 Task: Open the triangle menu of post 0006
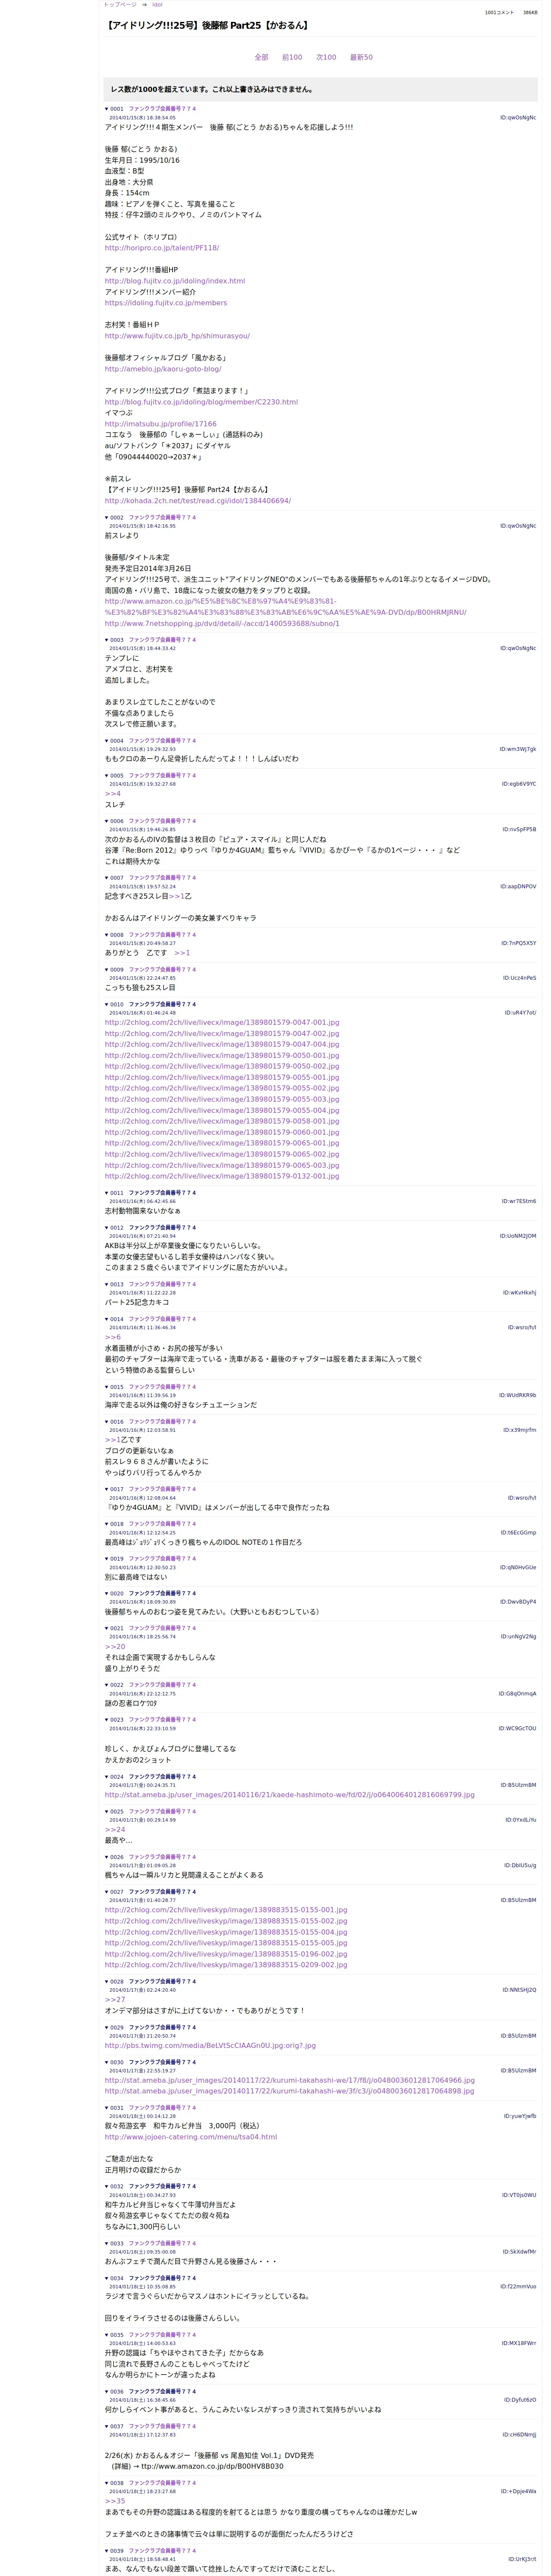pos(107,821)
